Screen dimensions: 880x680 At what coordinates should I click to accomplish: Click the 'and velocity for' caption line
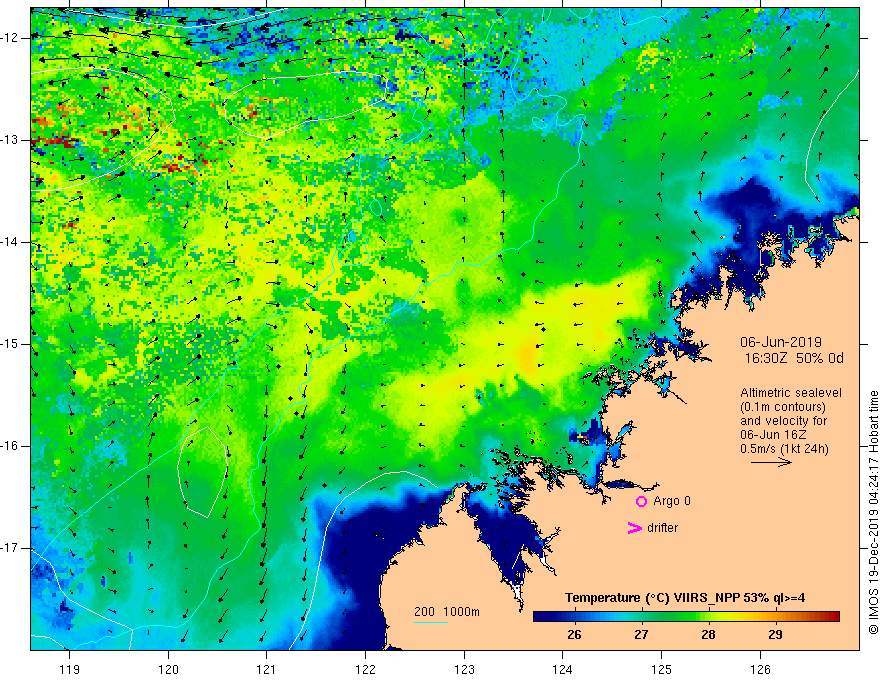pyautogui.click(x=783, y=421)
